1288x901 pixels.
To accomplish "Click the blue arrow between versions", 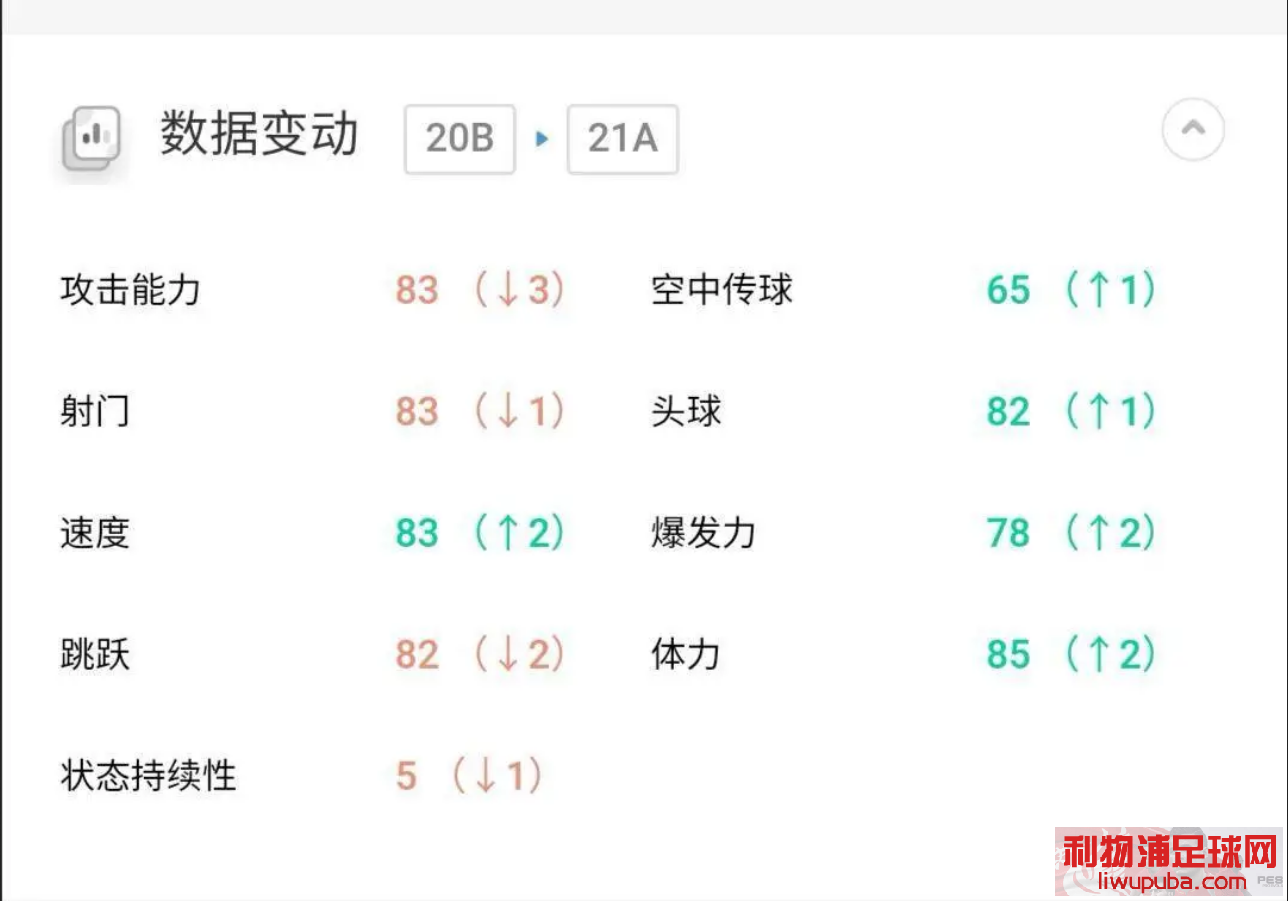I will pos(542,139).
